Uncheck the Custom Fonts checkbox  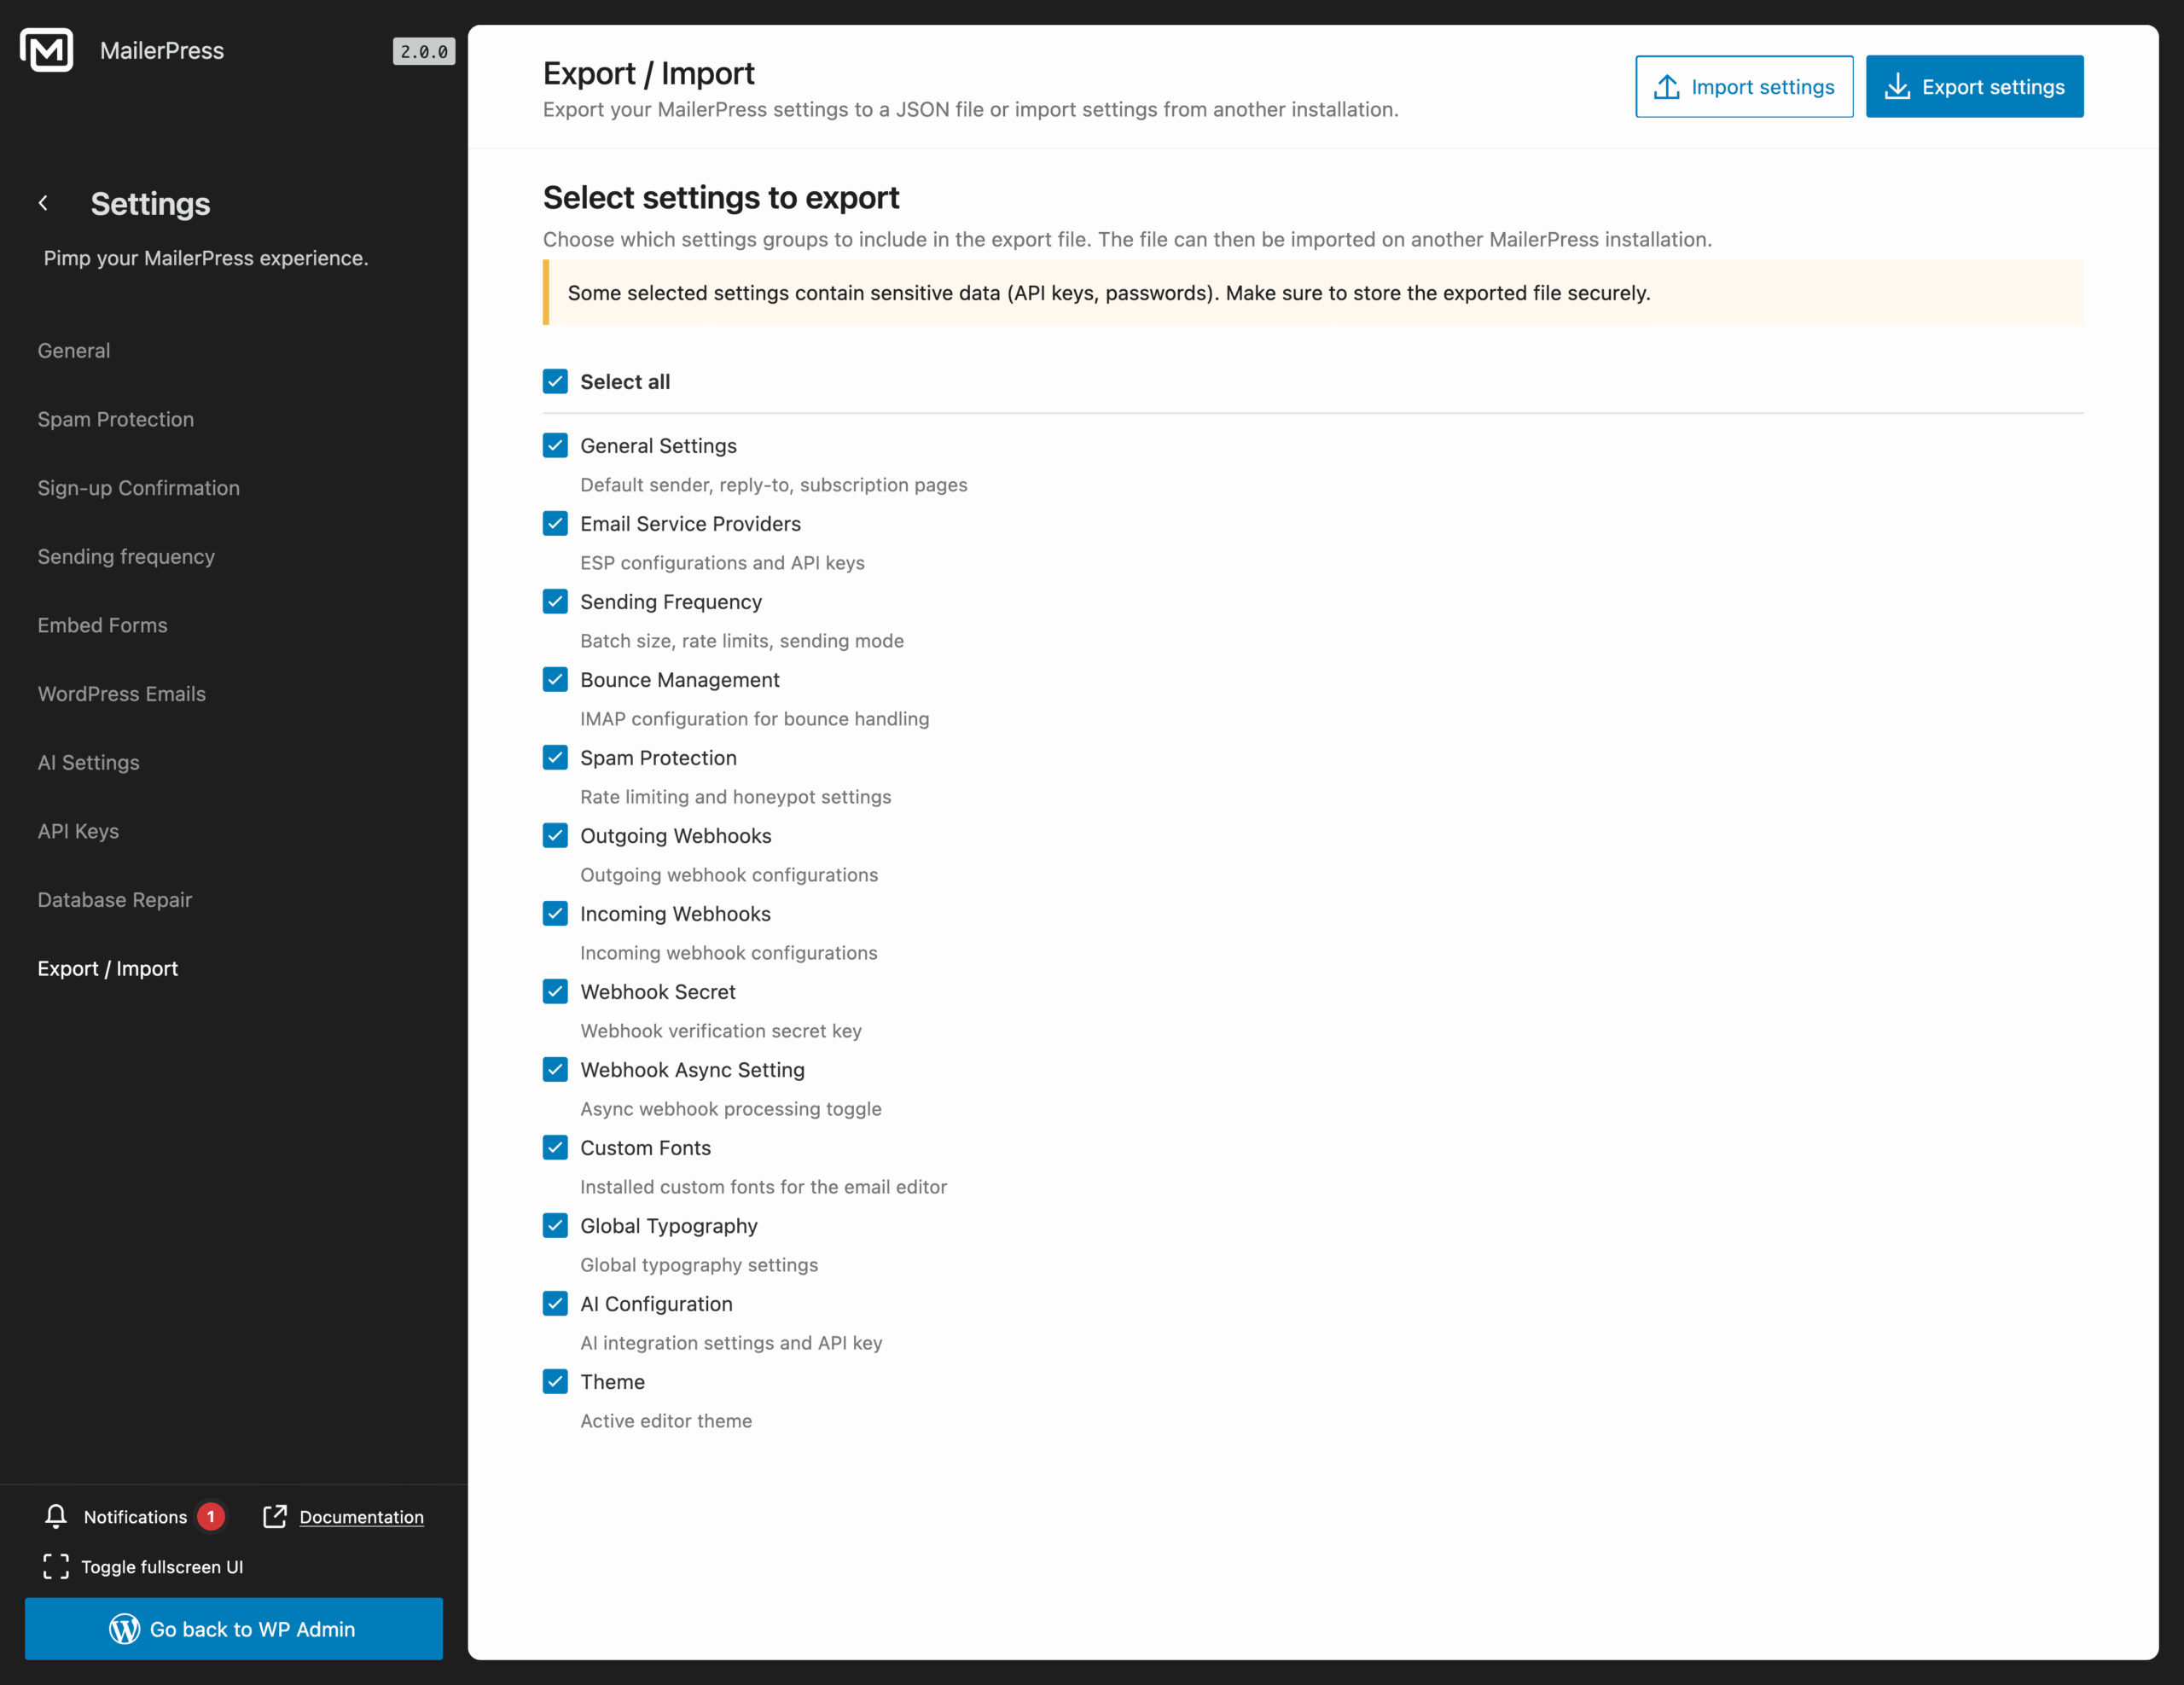tap(555, 1147)
